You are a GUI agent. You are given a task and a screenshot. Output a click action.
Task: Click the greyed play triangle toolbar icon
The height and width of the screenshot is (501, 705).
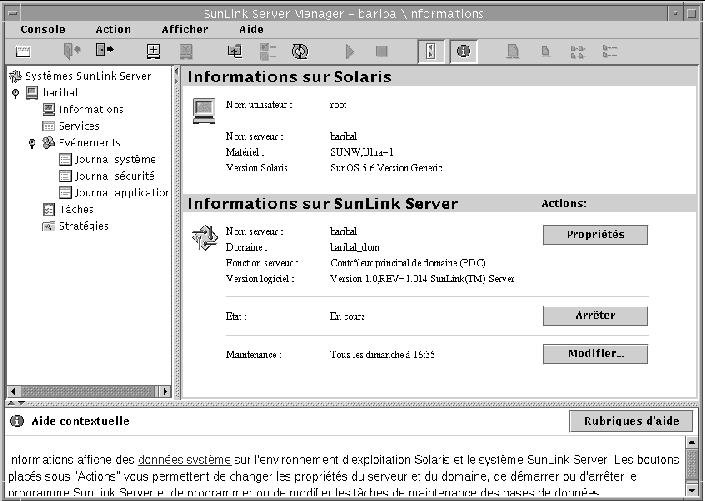click(x=350, y=51)
